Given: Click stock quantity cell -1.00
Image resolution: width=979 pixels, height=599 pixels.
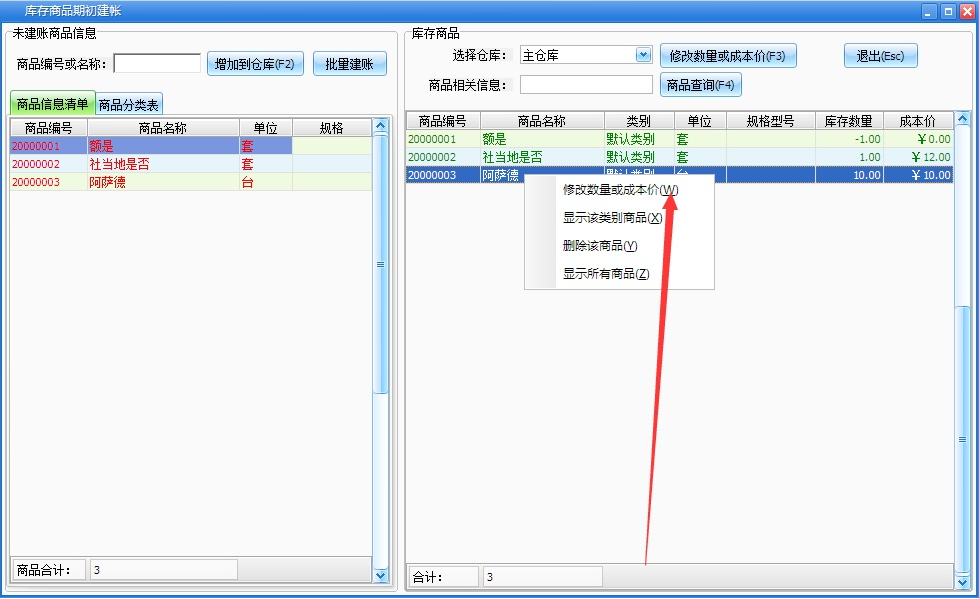Looking at the screenshot, I should [x=850, y=139].
